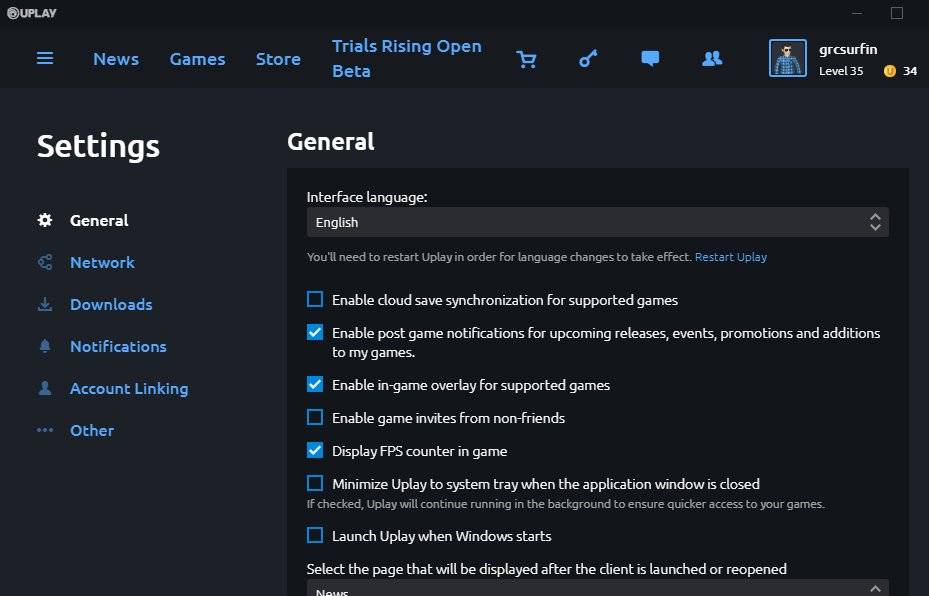The width and height of the screenshot is (929, 596).
Task: Check Launch Uplay when Windows starts
Action: tap(315, 535)
